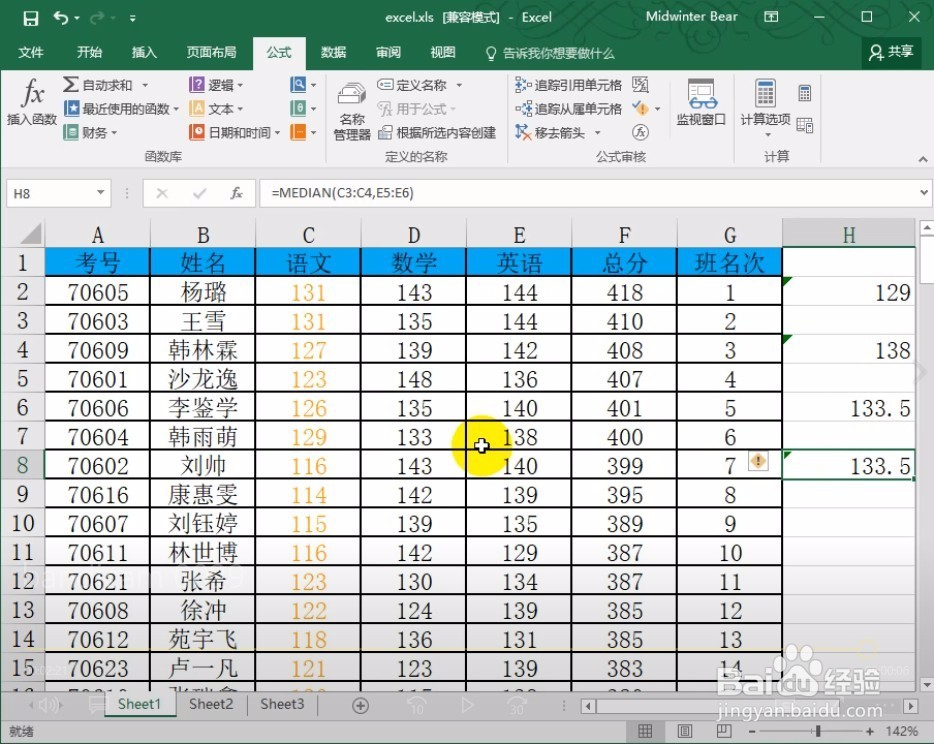Click the zoom in plus button
934x744 pixels.
pos(870,731)
